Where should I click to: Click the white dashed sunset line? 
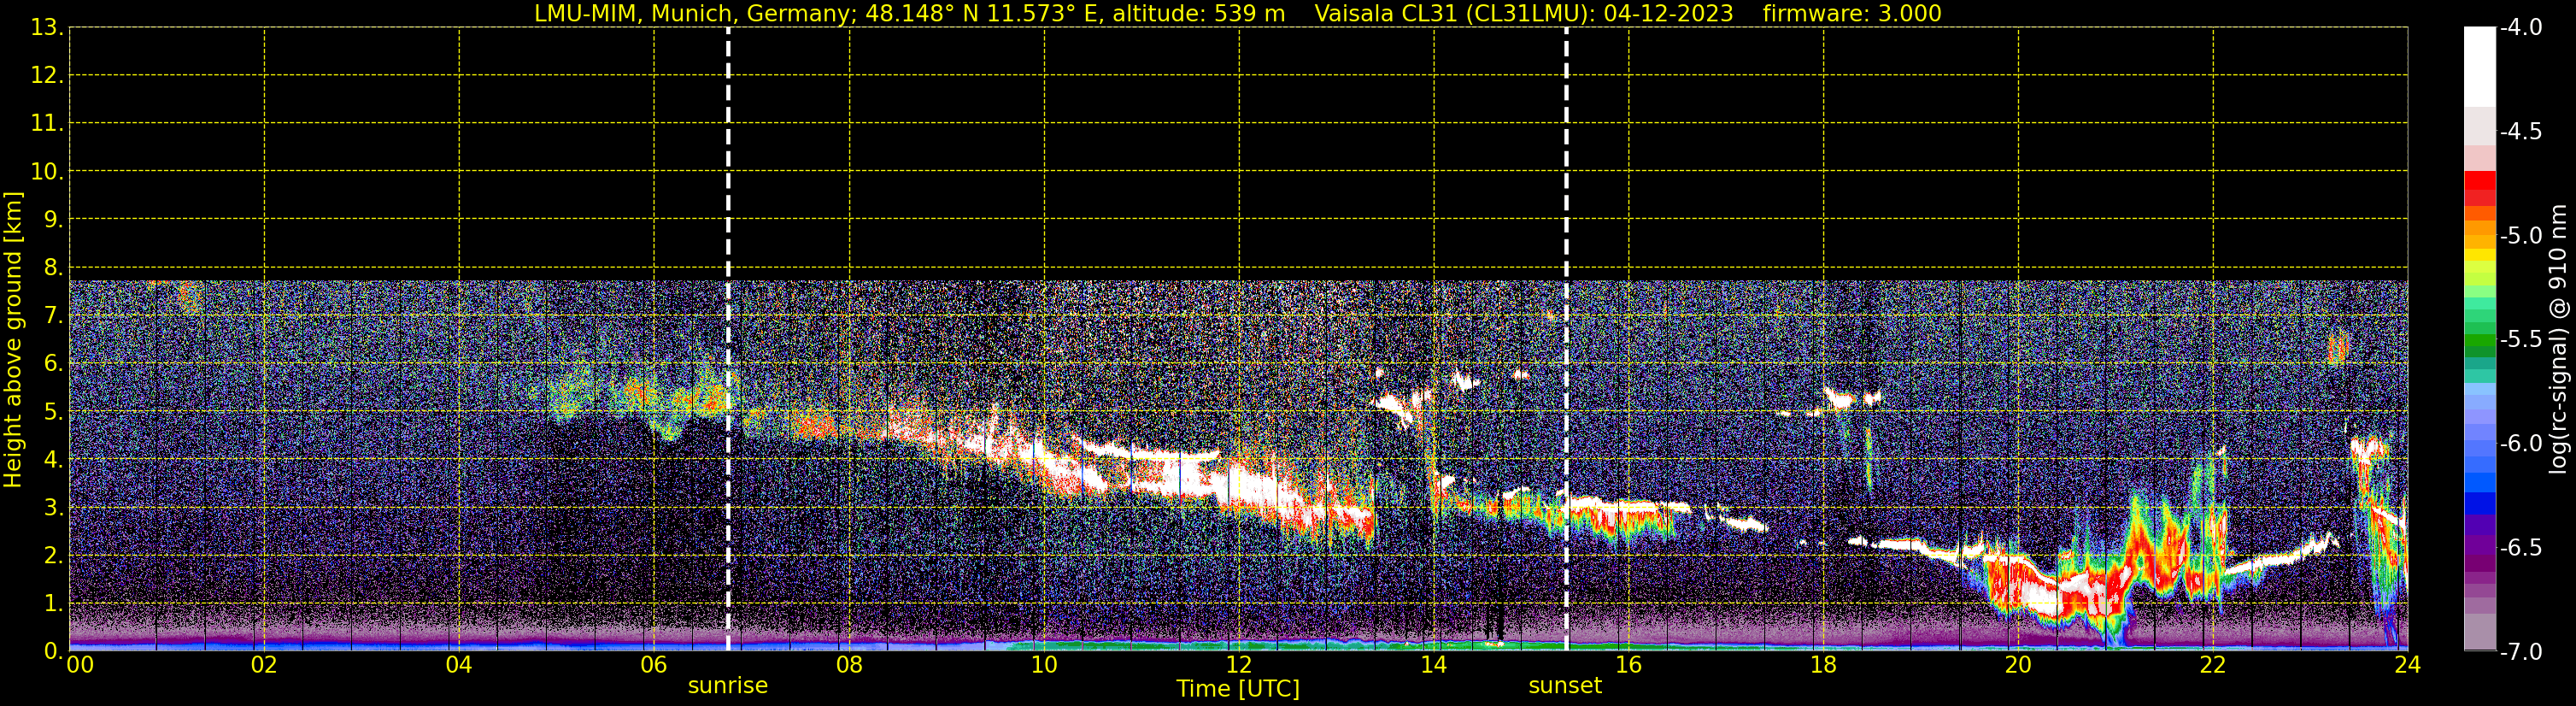click(1566, 339)
